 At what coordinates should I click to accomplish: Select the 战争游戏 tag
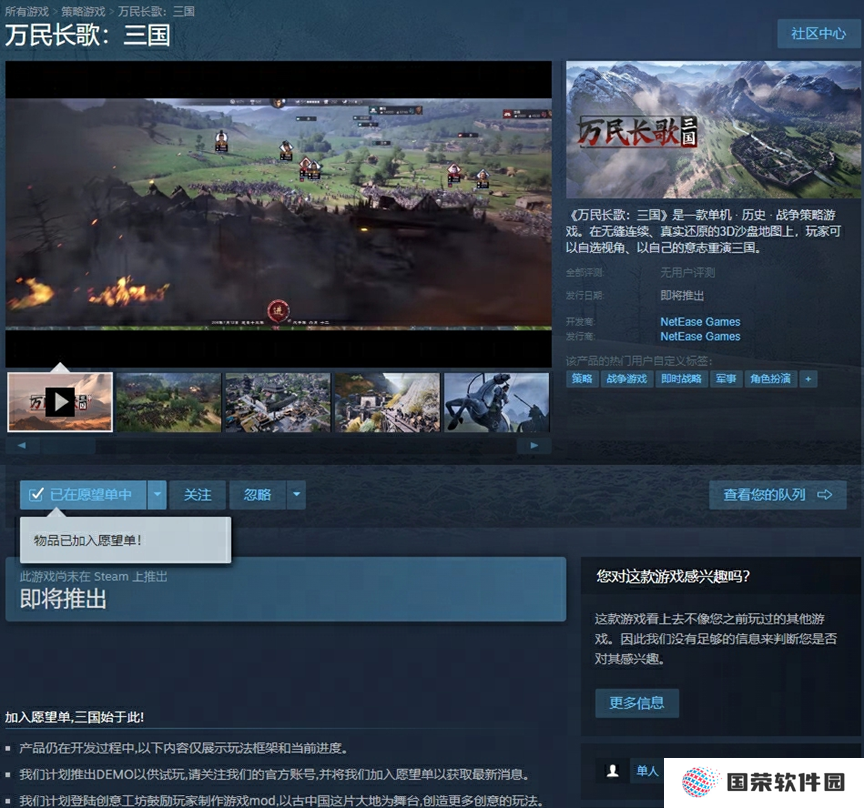[x=627, y=379]
